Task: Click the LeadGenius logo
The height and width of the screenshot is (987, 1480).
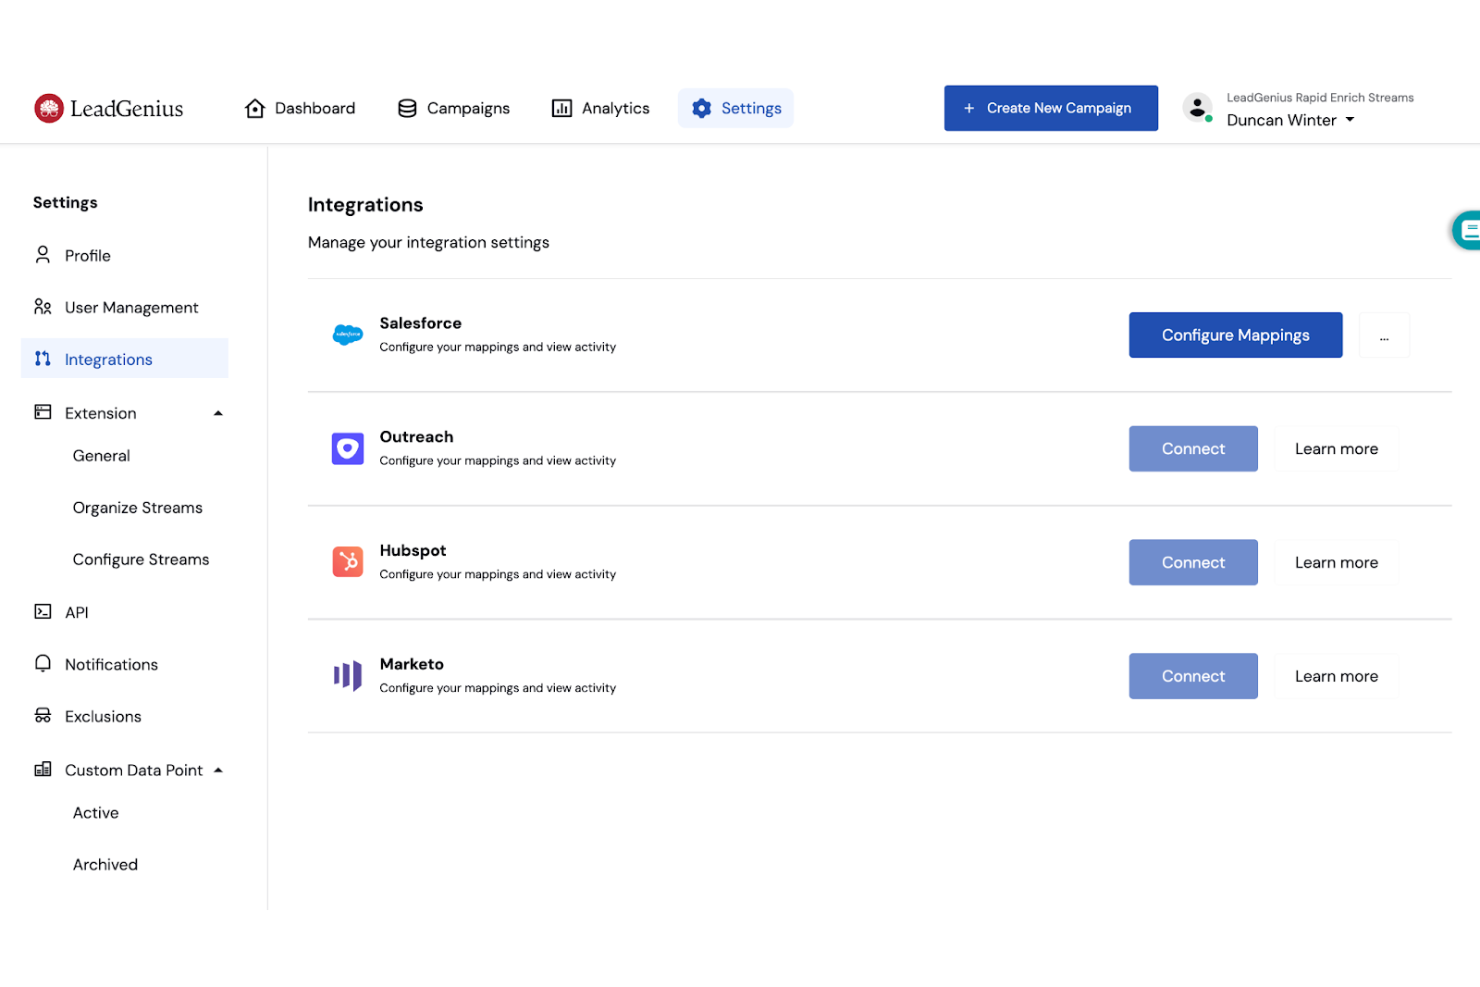Action: 108,108
